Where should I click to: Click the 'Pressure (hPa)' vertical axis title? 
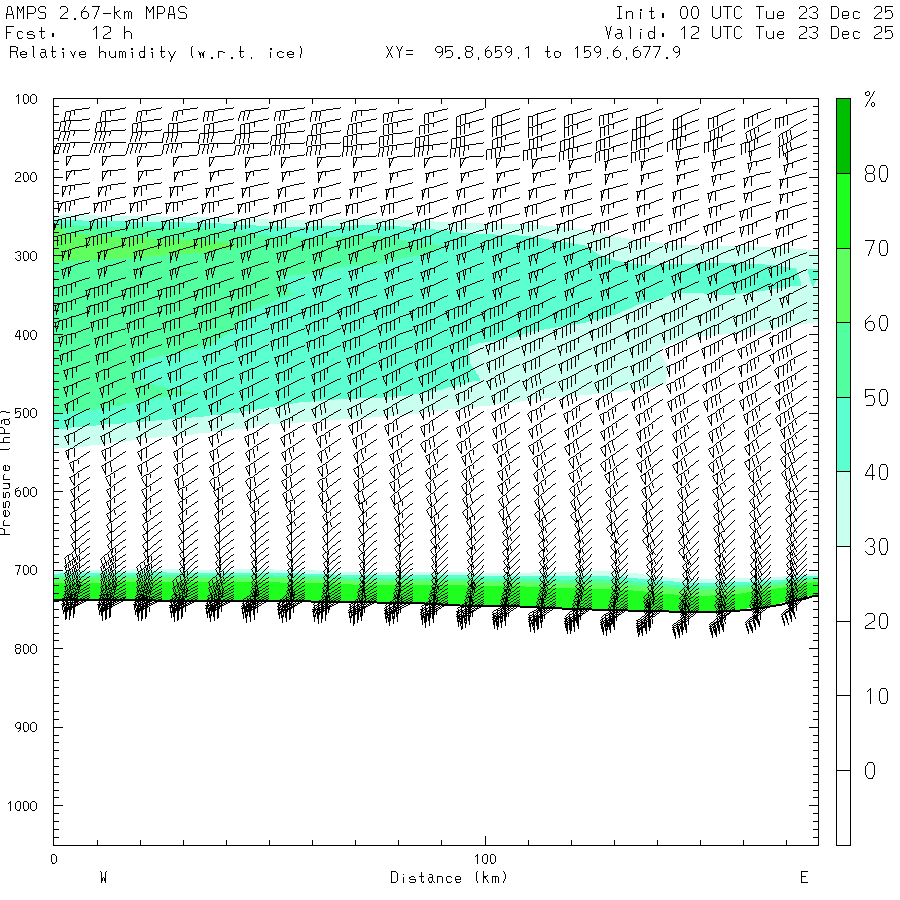pyautogui.click(x=6, y=472)
